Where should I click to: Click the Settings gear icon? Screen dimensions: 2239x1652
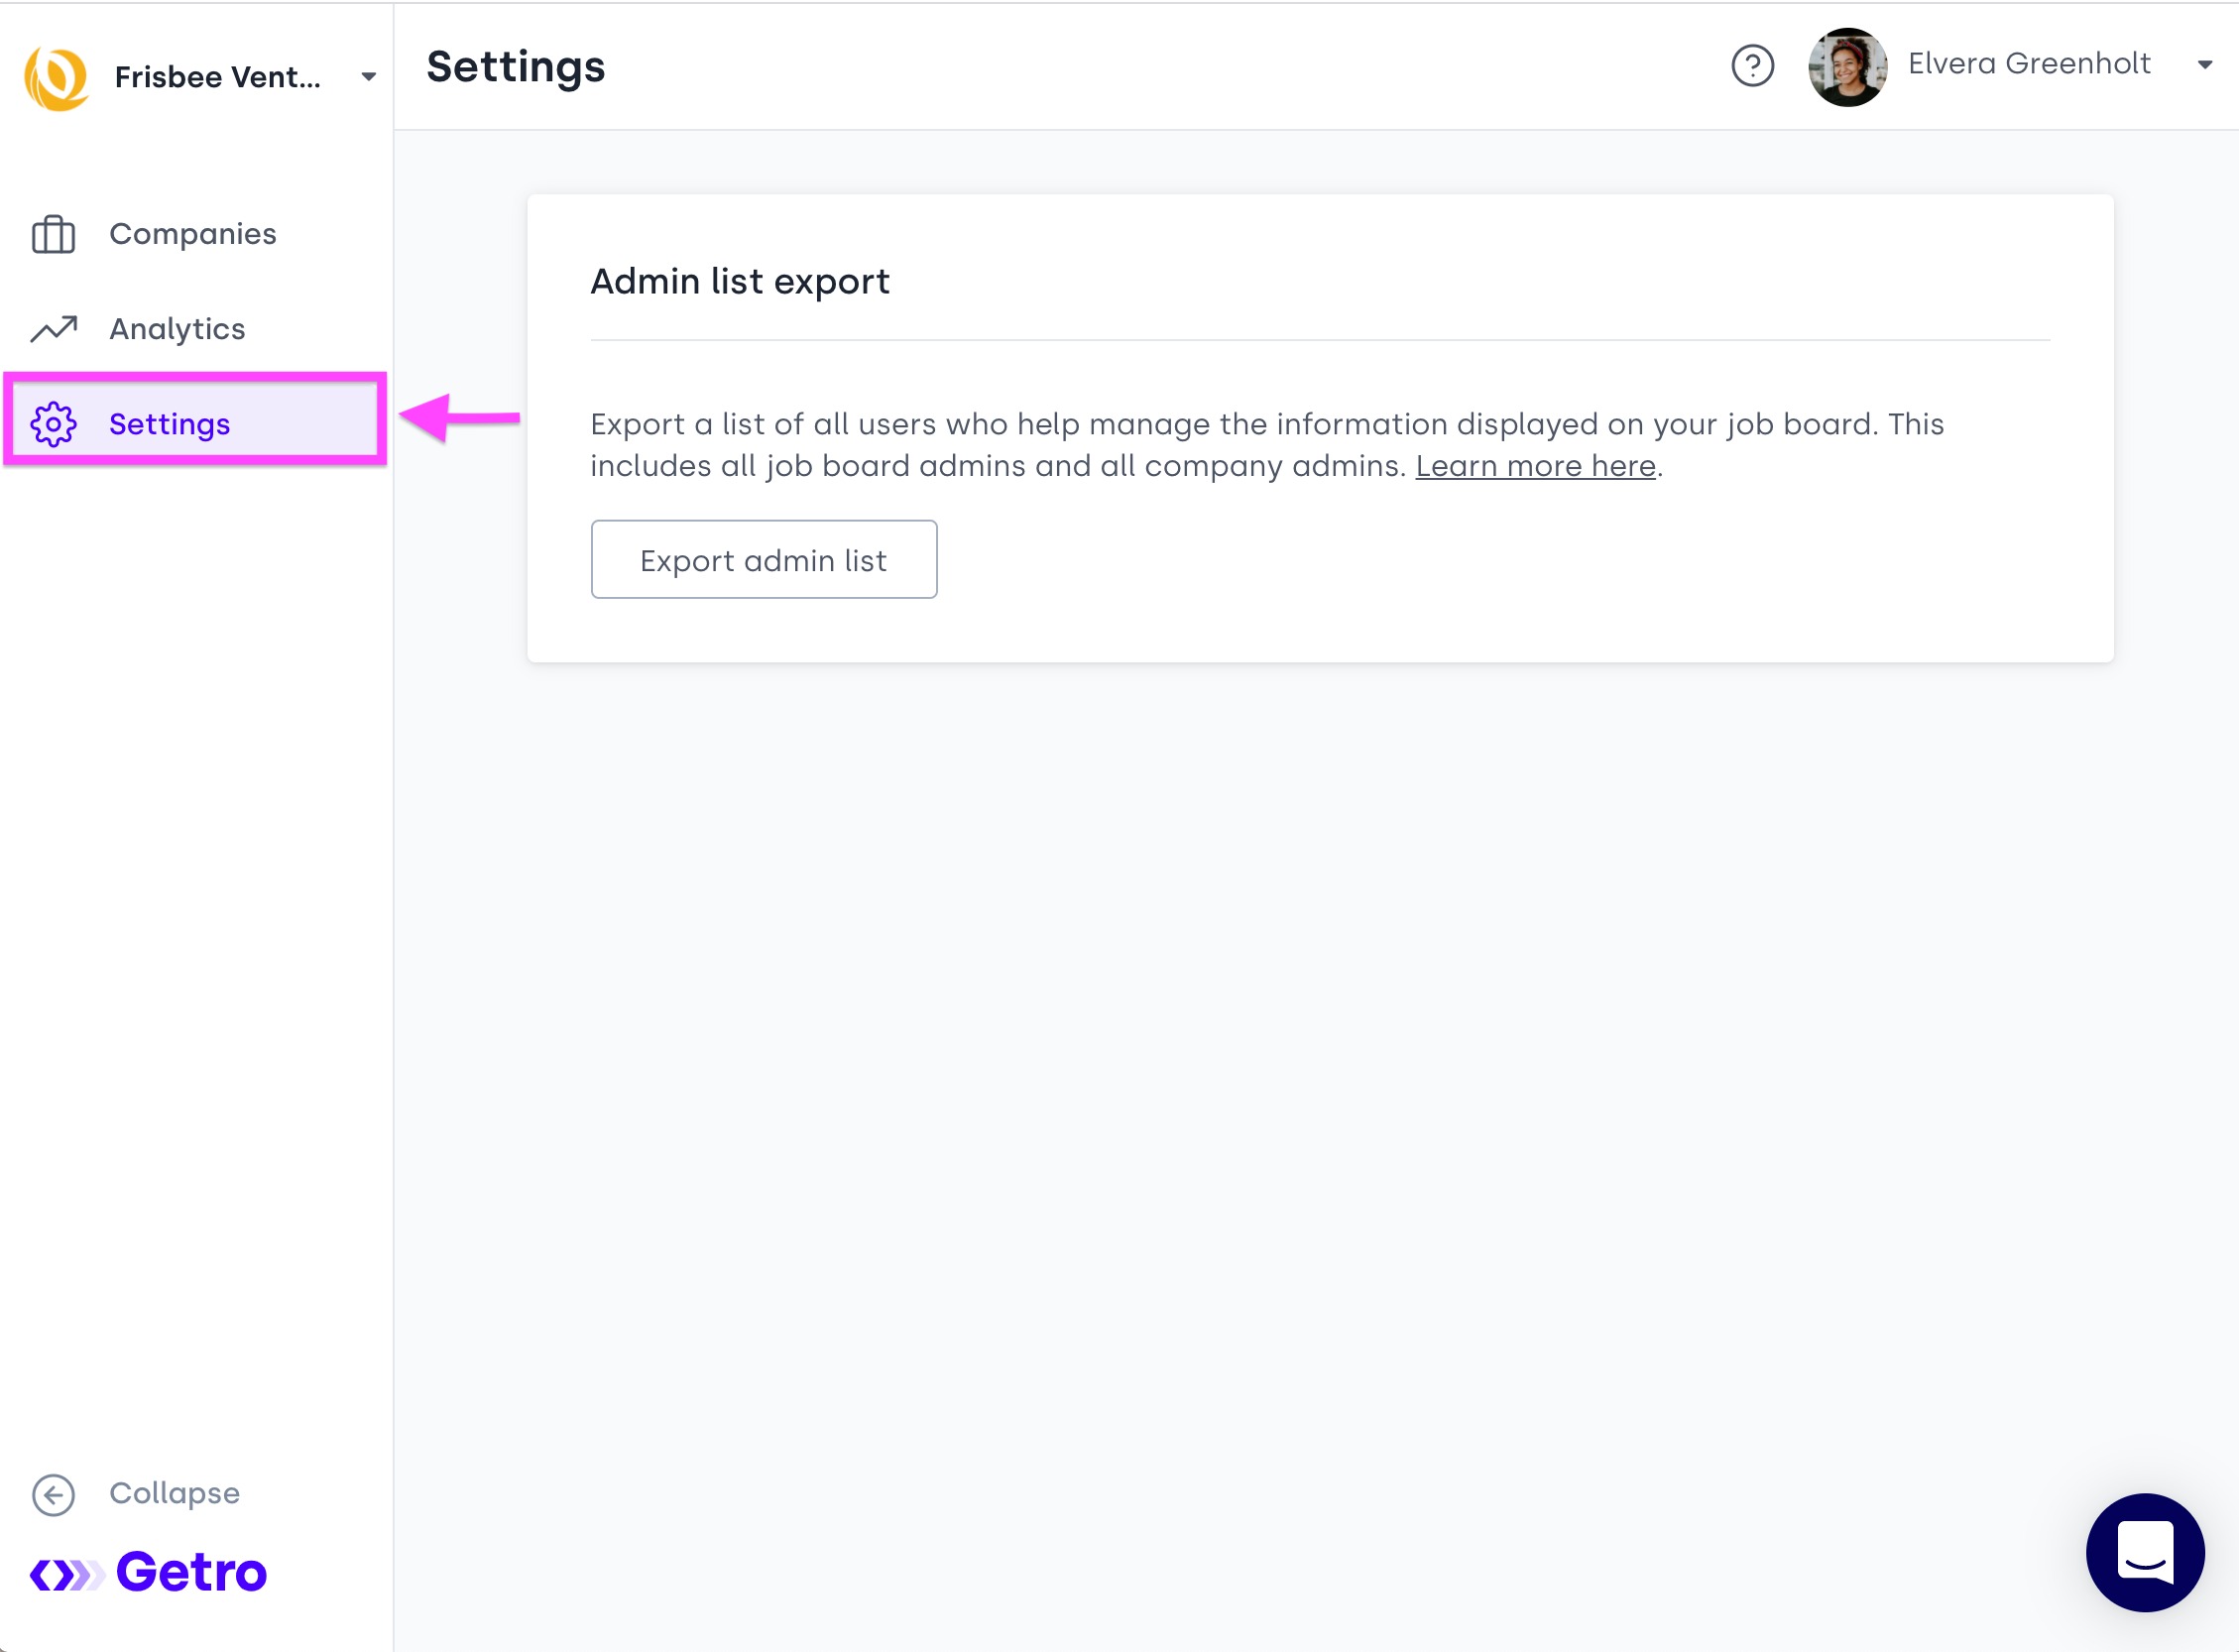pos(53,424)
